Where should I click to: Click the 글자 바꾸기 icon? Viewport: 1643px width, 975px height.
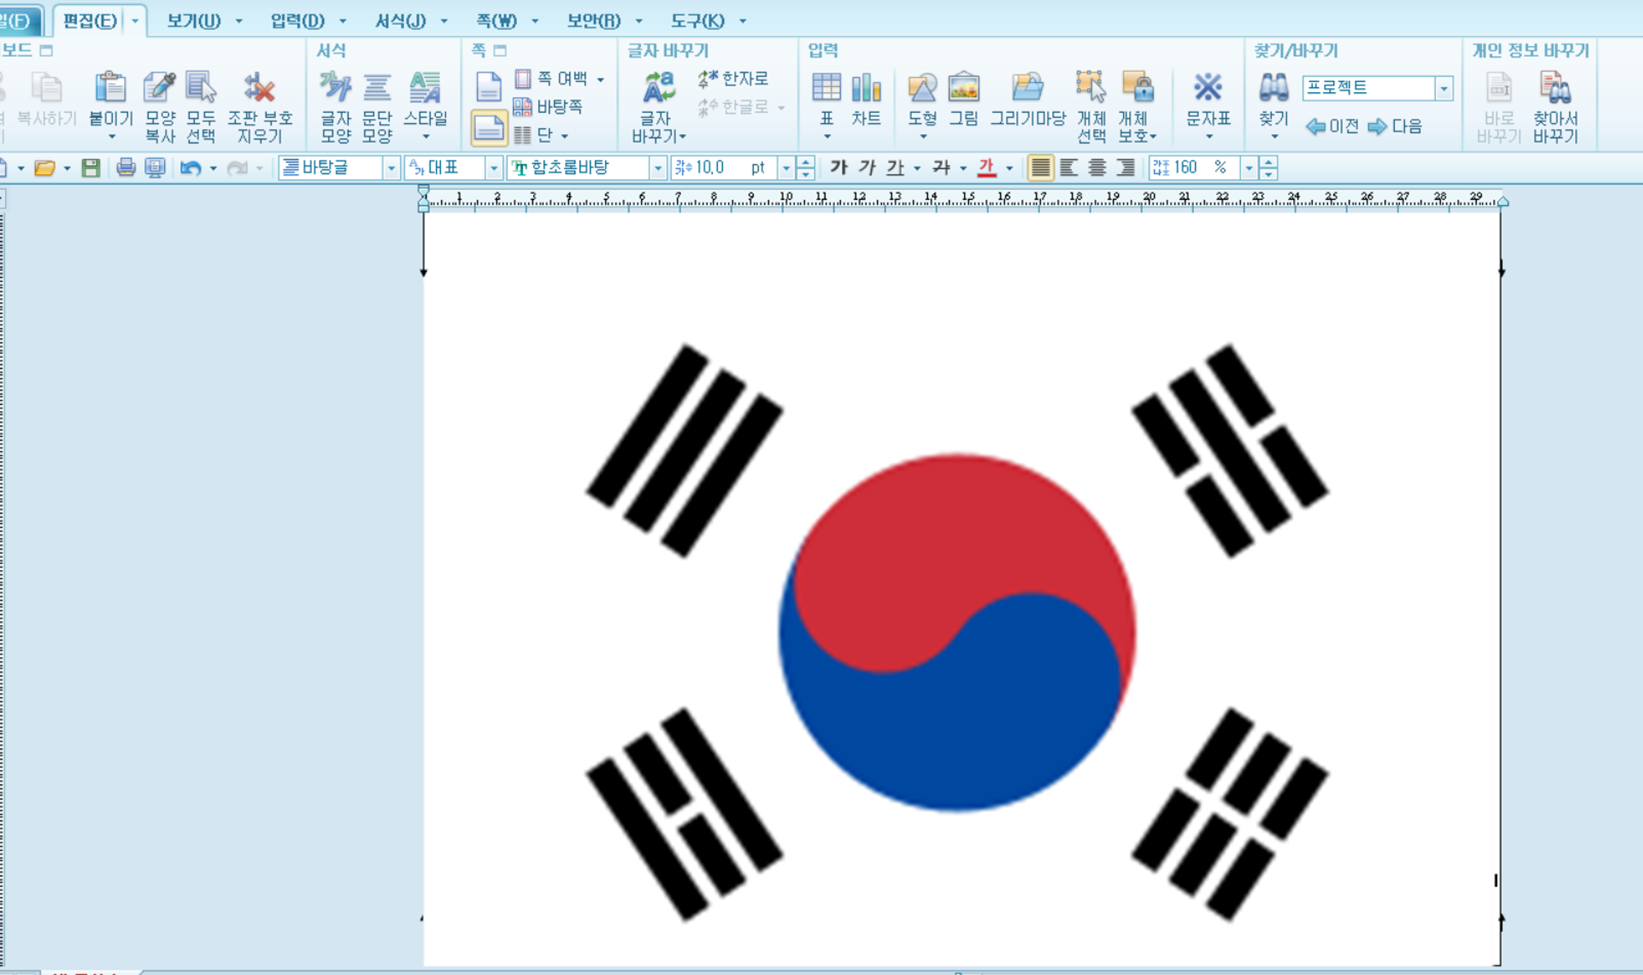[x=658, y=88]
